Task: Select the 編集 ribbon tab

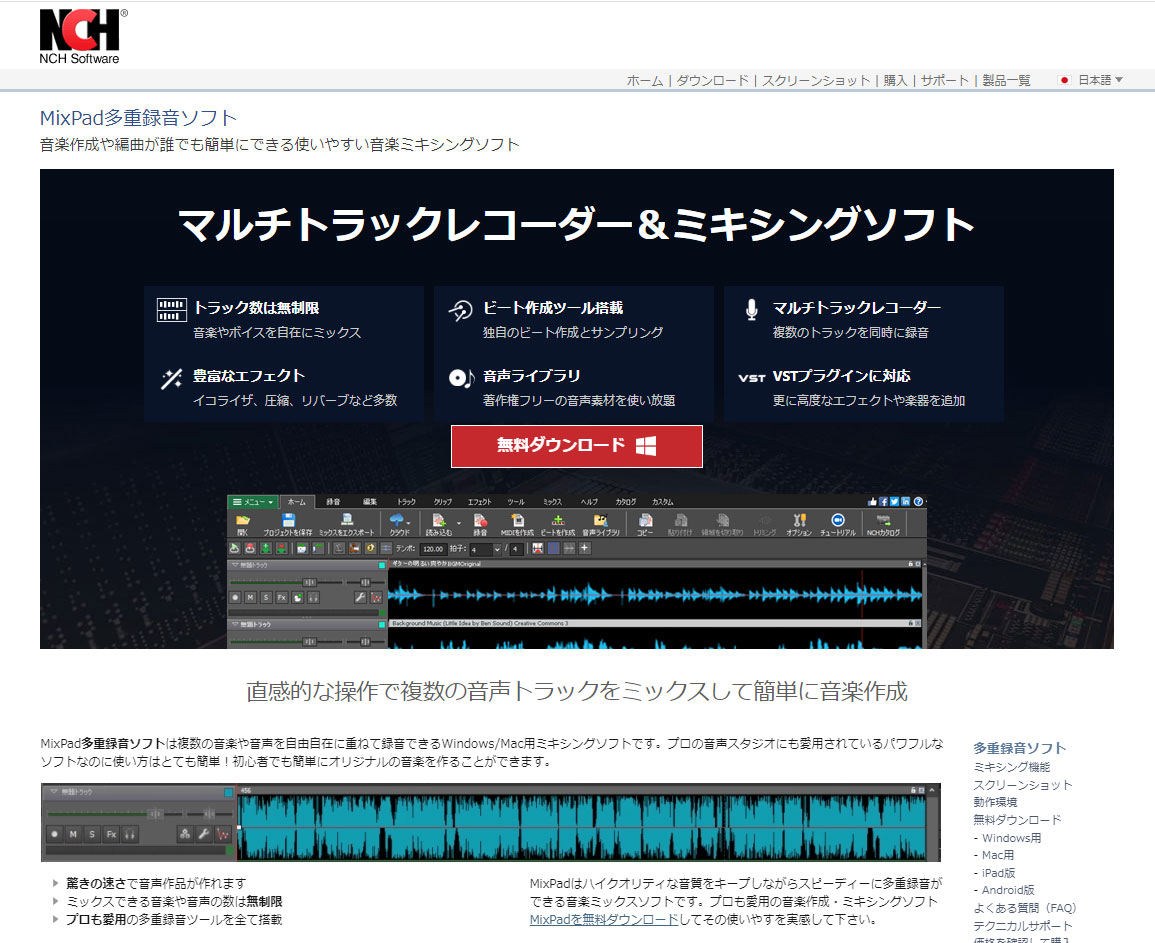Action: [x=370, y=502]
